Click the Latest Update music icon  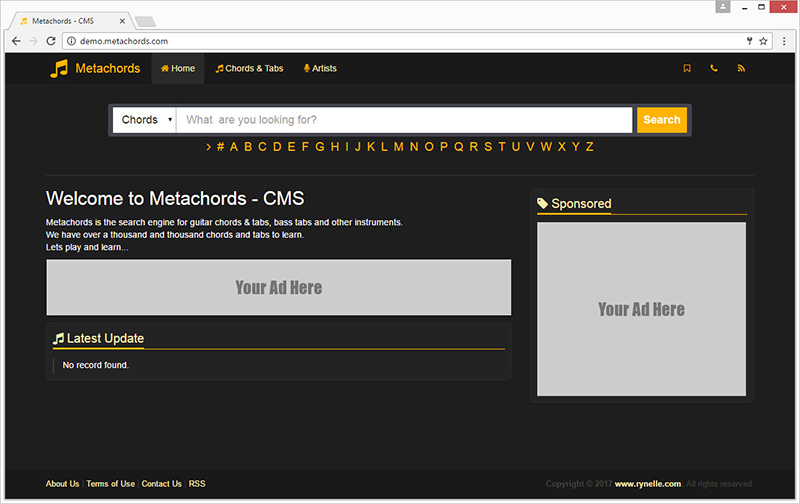[59, 338]
